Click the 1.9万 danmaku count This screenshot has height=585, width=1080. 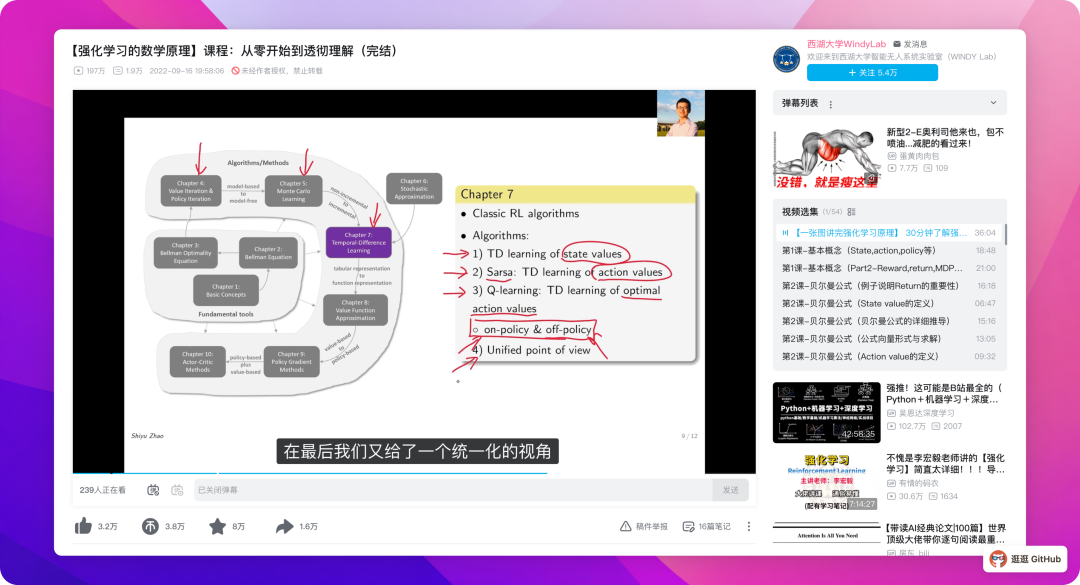tap(127, 71)
